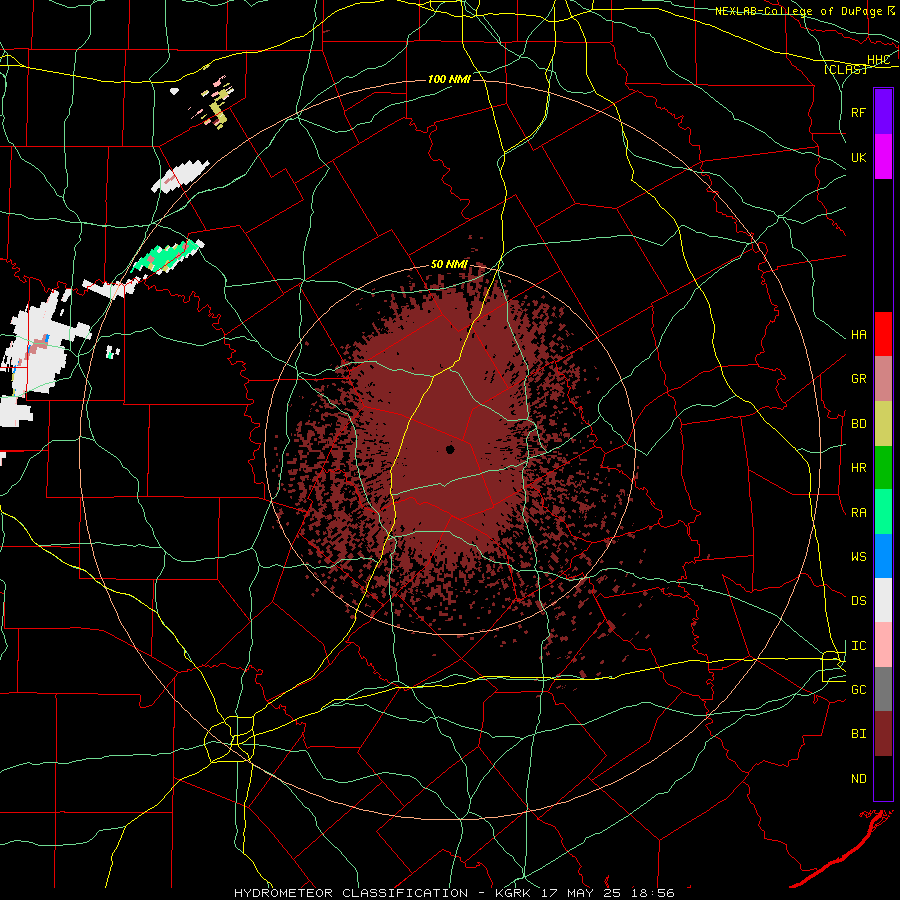The width and height of the screenshot is (900, 900).
Task: Click the HR legend label
Action: [x=858, y=468]
